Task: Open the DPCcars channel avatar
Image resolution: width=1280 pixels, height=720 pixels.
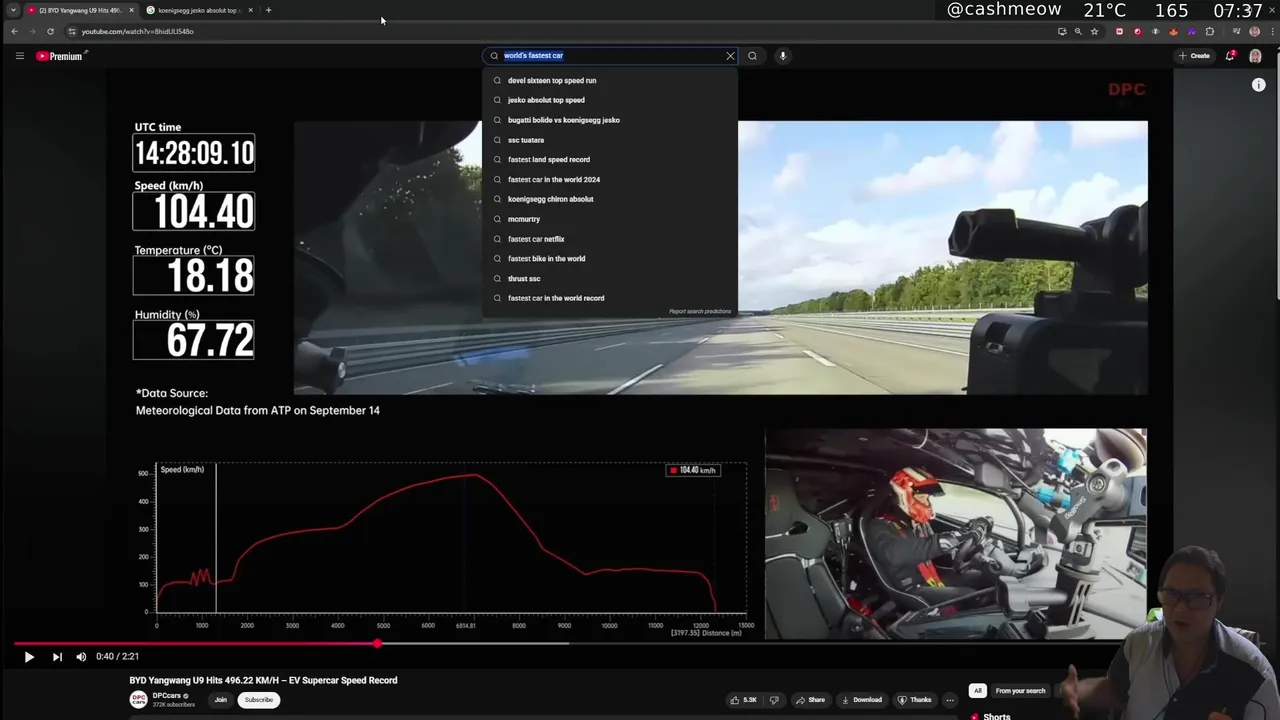Action: pyautogui.click(x=139, y=700)
